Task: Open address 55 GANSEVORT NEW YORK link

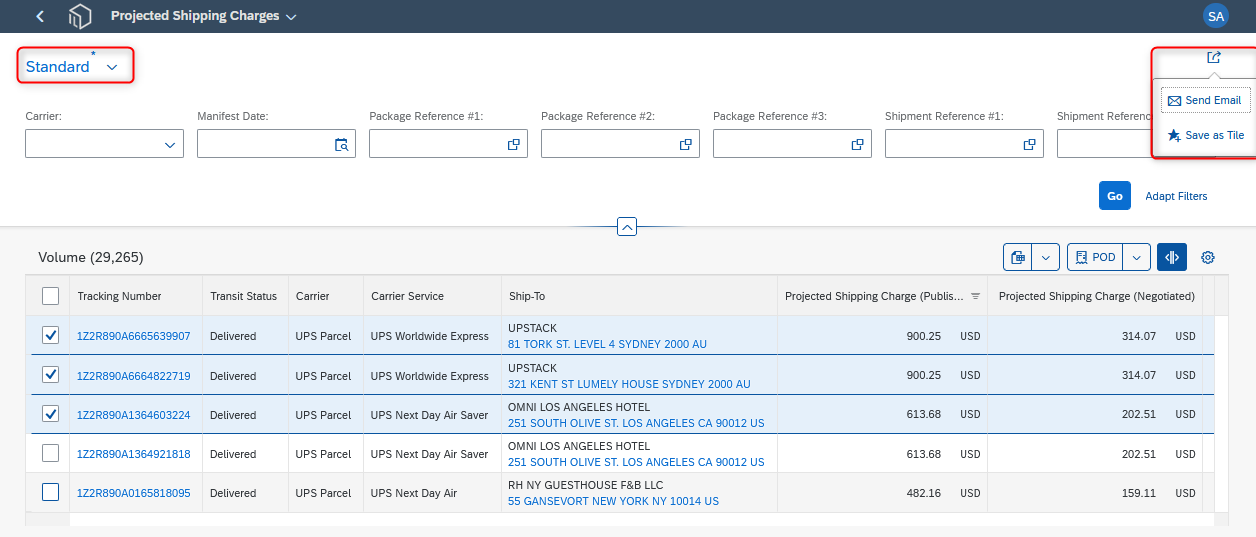Action: pos(613,501)
